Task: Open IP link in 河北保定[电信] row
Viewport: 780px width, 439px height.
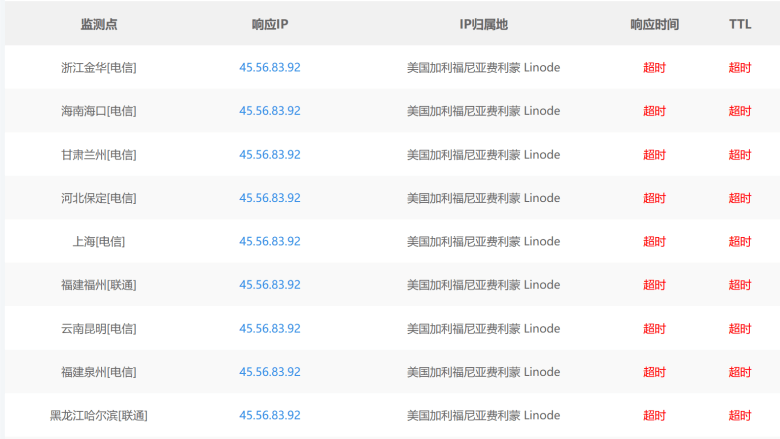Action: pos(270,197)
